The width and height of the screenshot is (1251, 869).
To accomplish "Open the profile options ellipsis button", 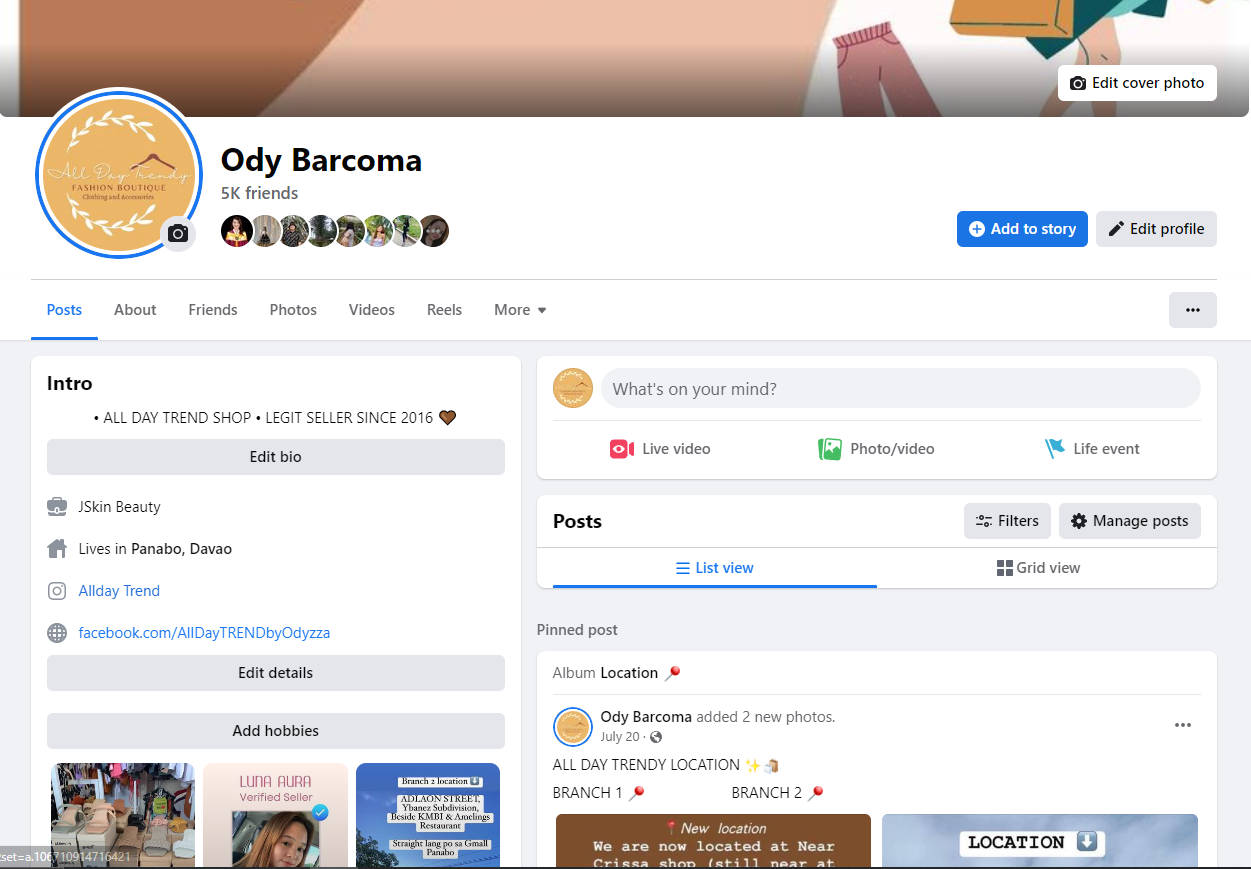I will pyautogui.click(x=1193, y=310).
